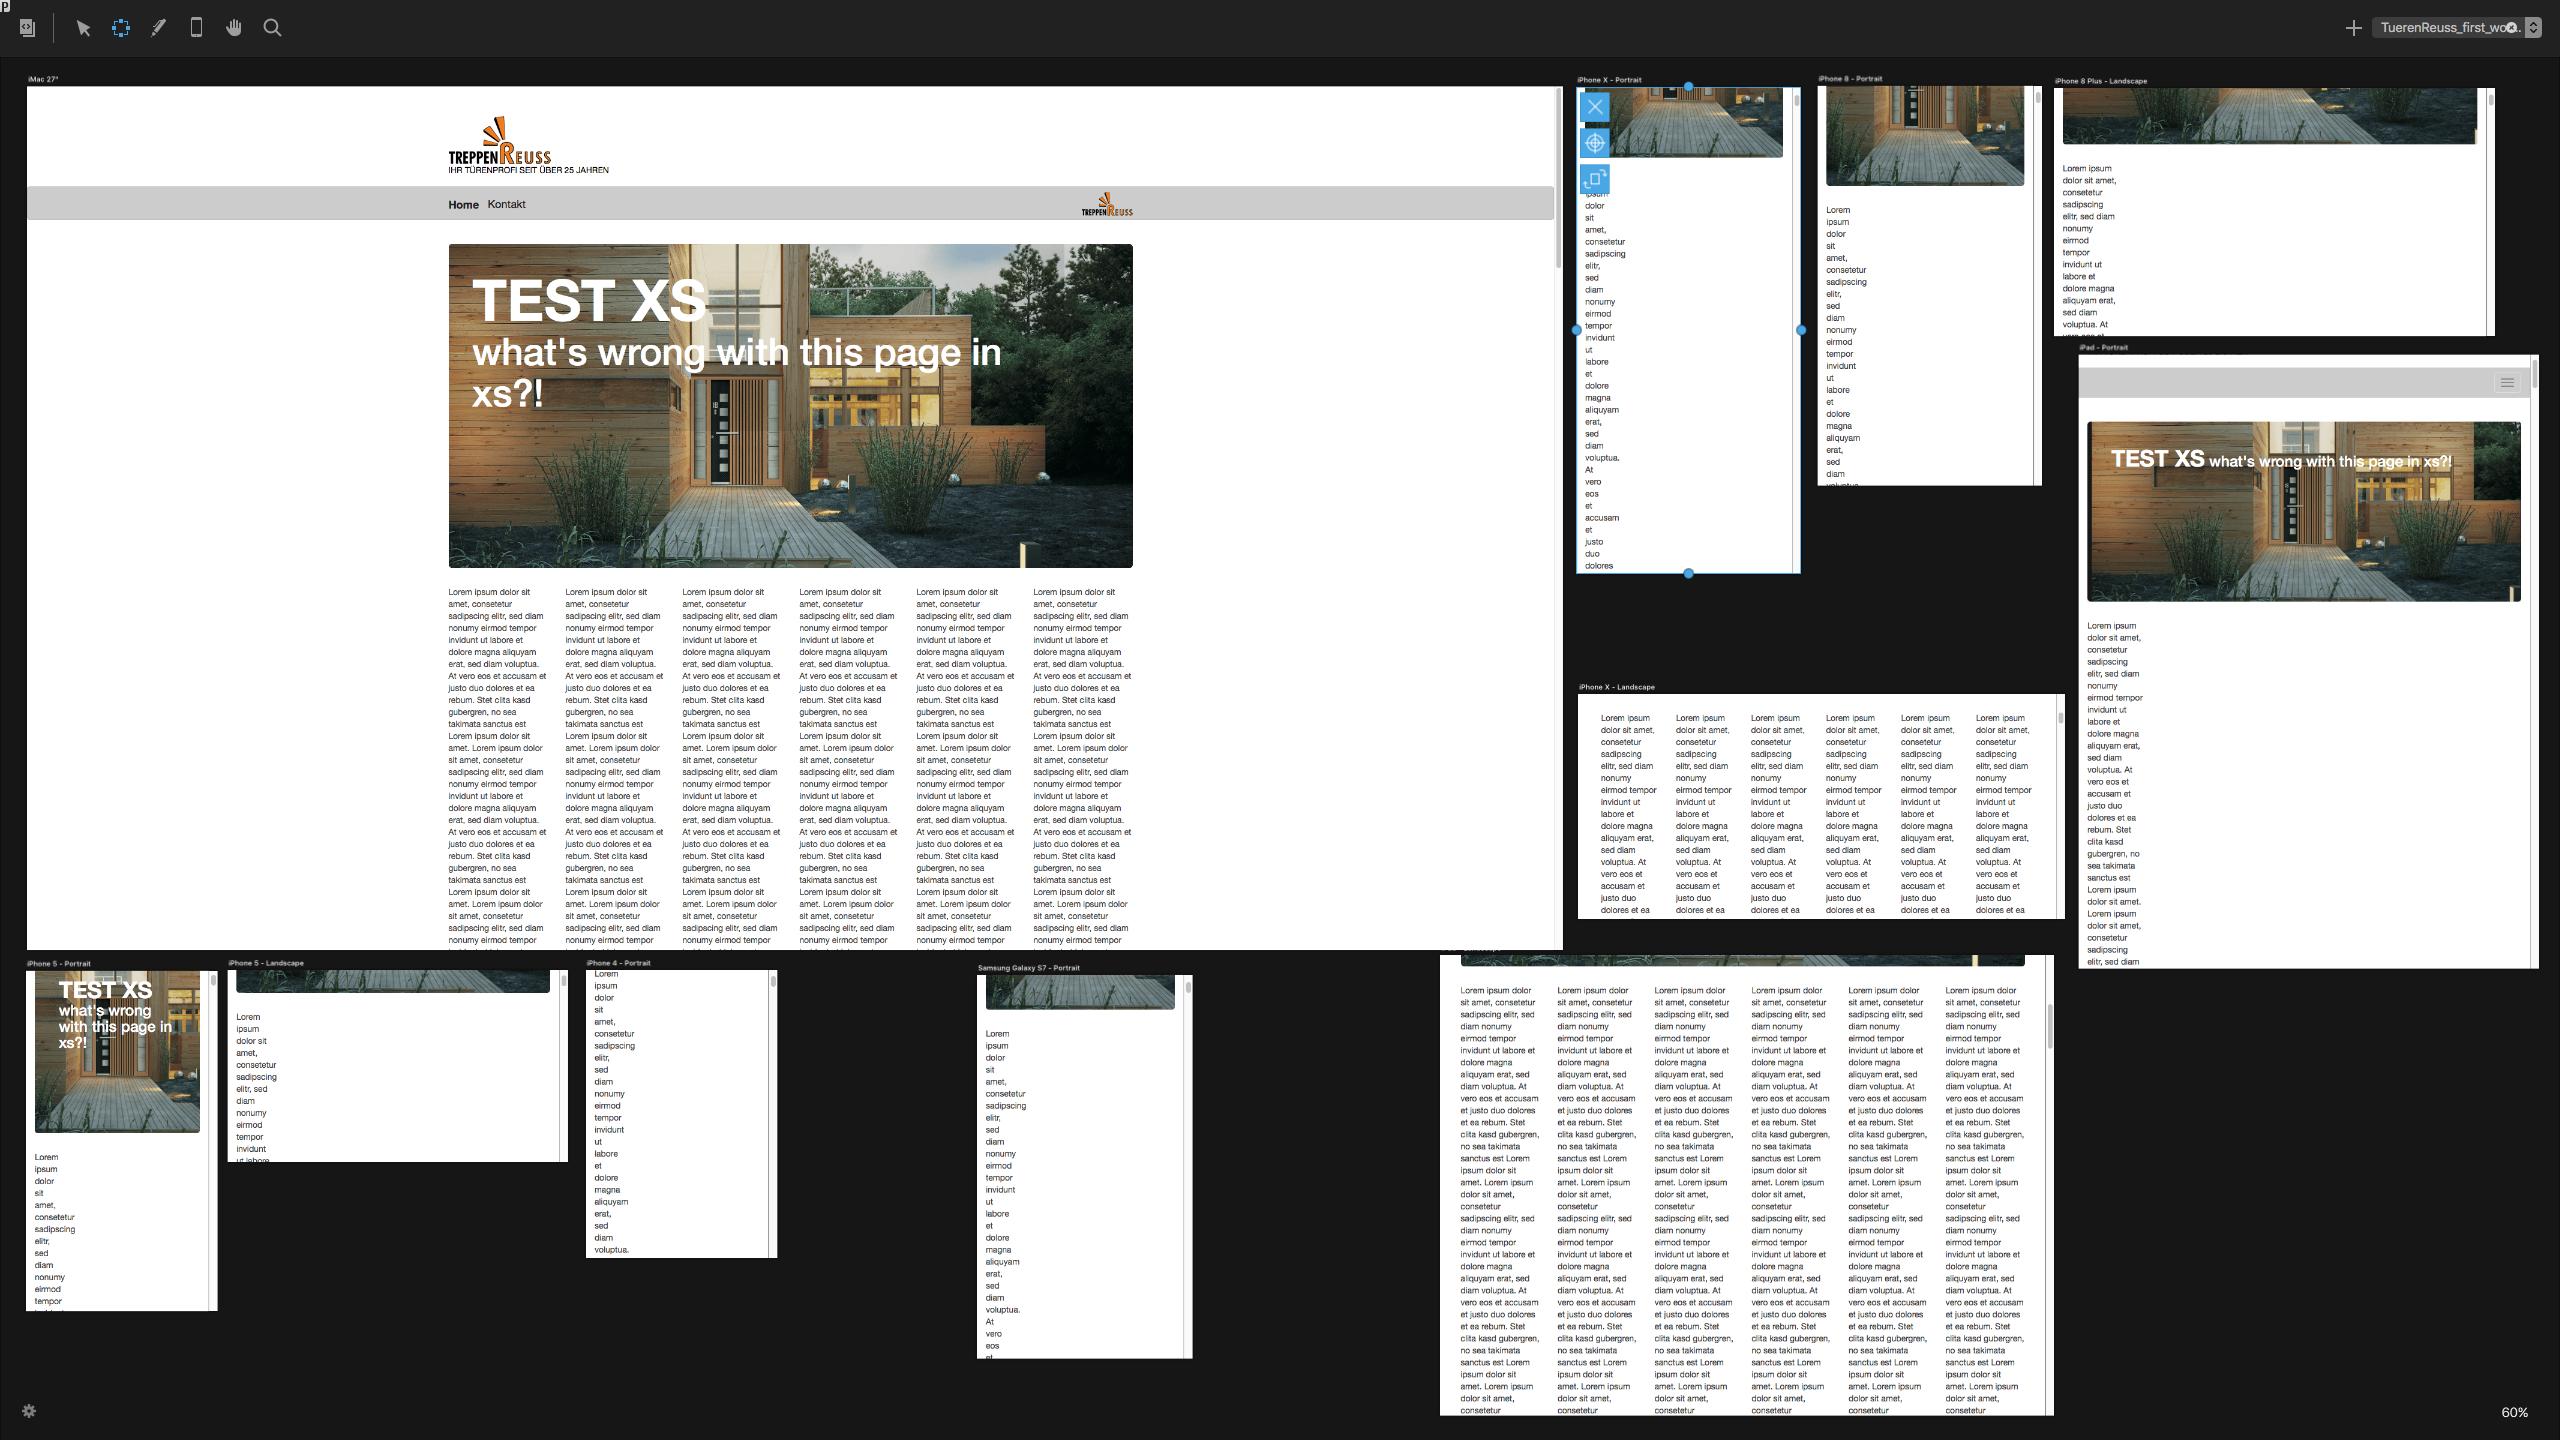Open the code/pages icon in toolbar
The height and width of the screenshot is (1440, 2560).
[28, 28]
